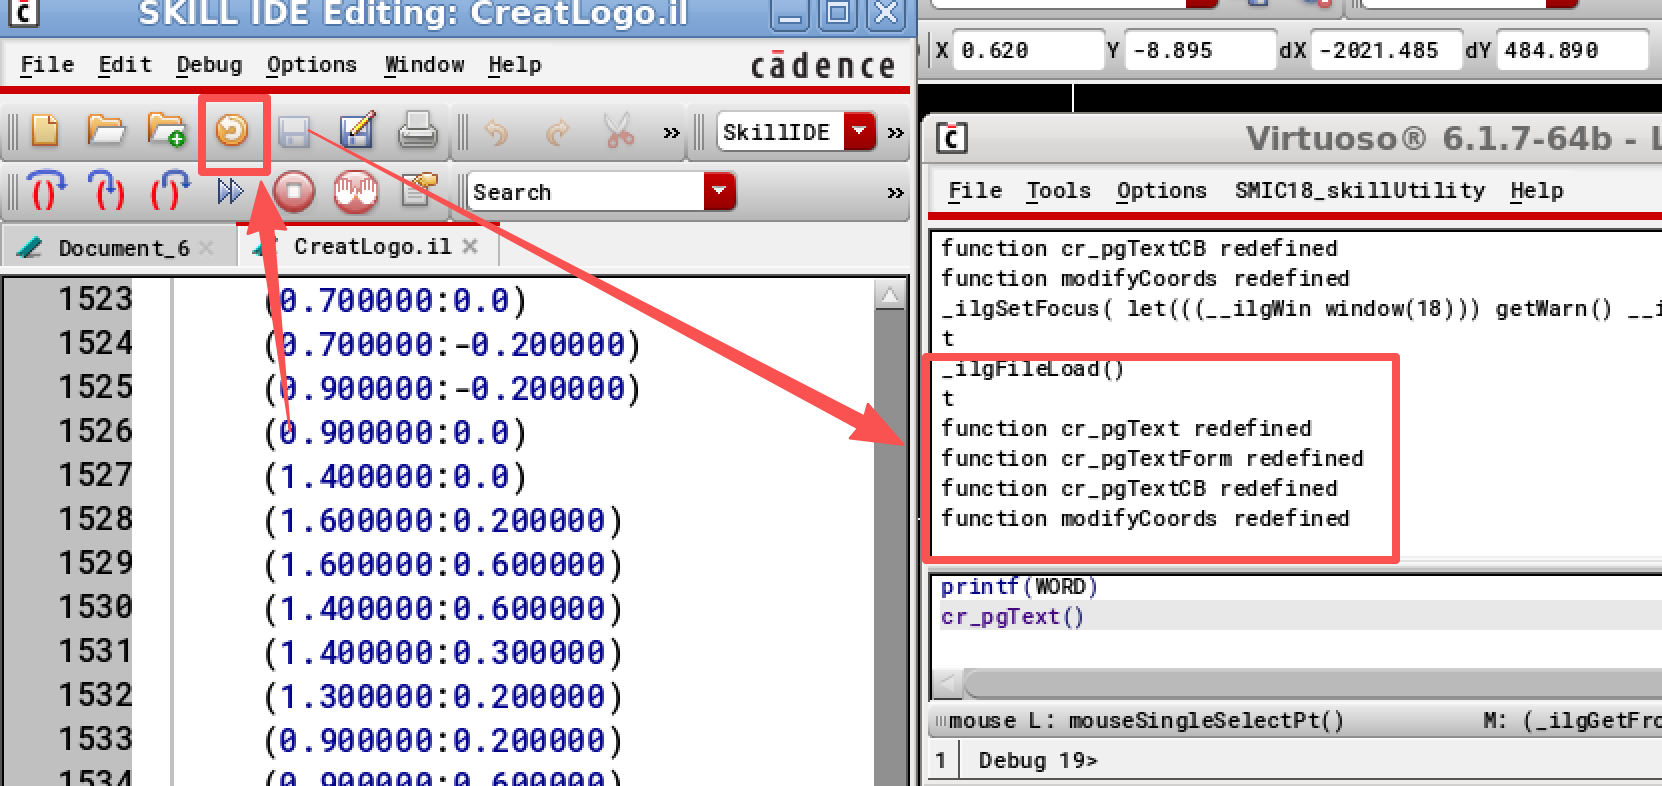Viewport: 1662px width, 786px height.
Task: Click the dY field showing 484.890
Action: tap(1572, 50)
